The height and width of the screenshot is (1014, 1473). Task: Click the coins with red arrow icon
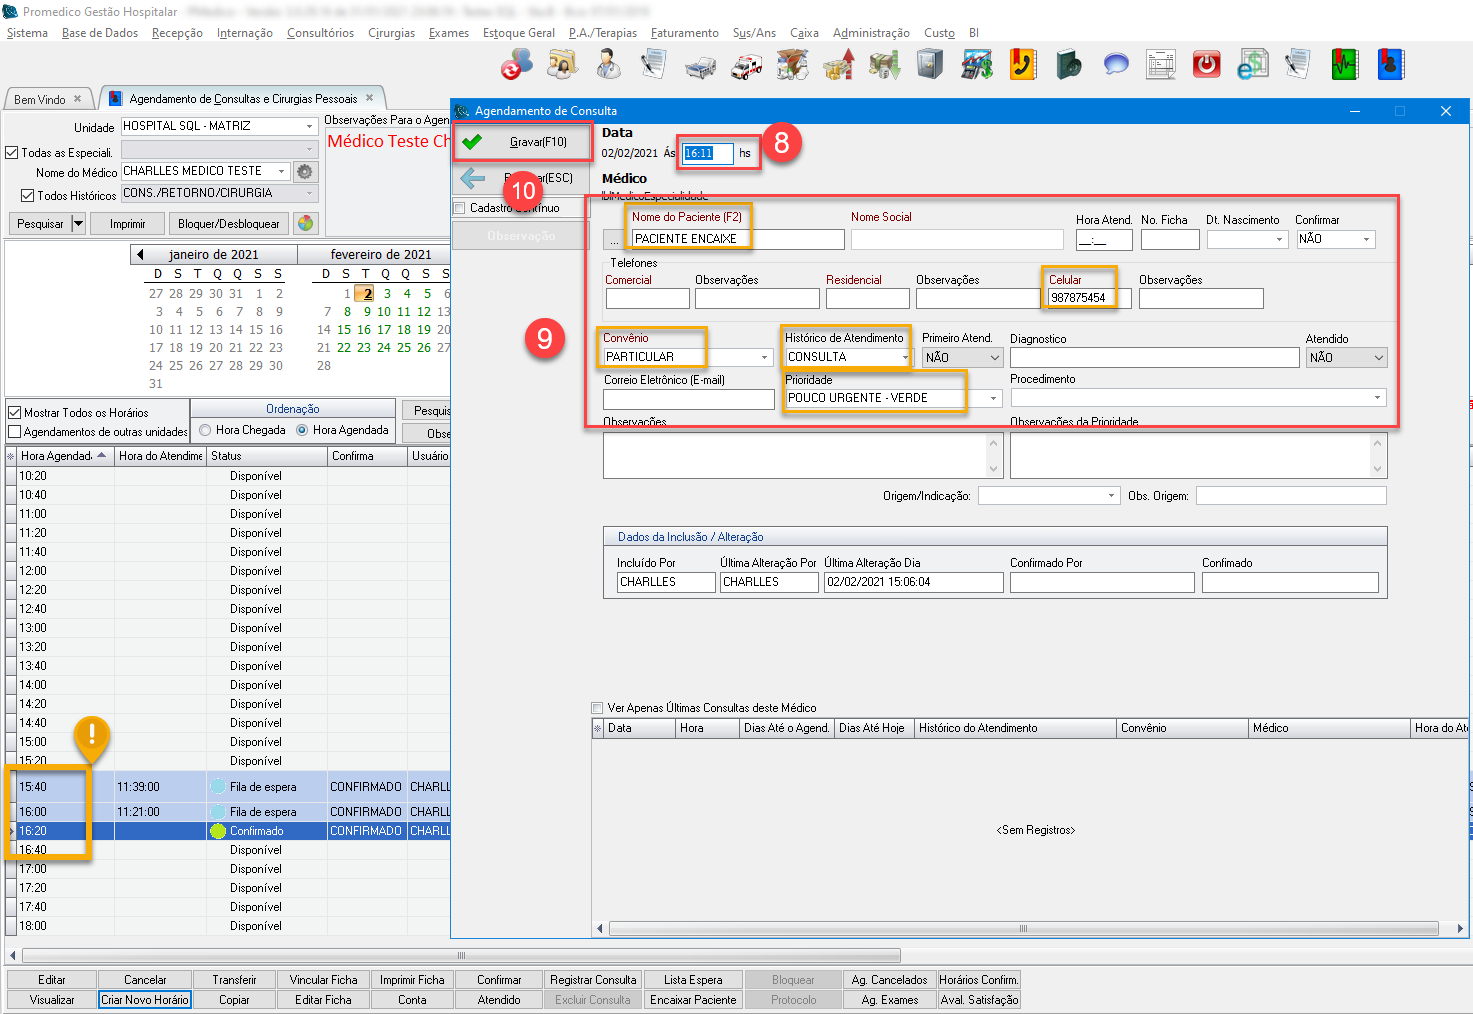click(838, 65)
